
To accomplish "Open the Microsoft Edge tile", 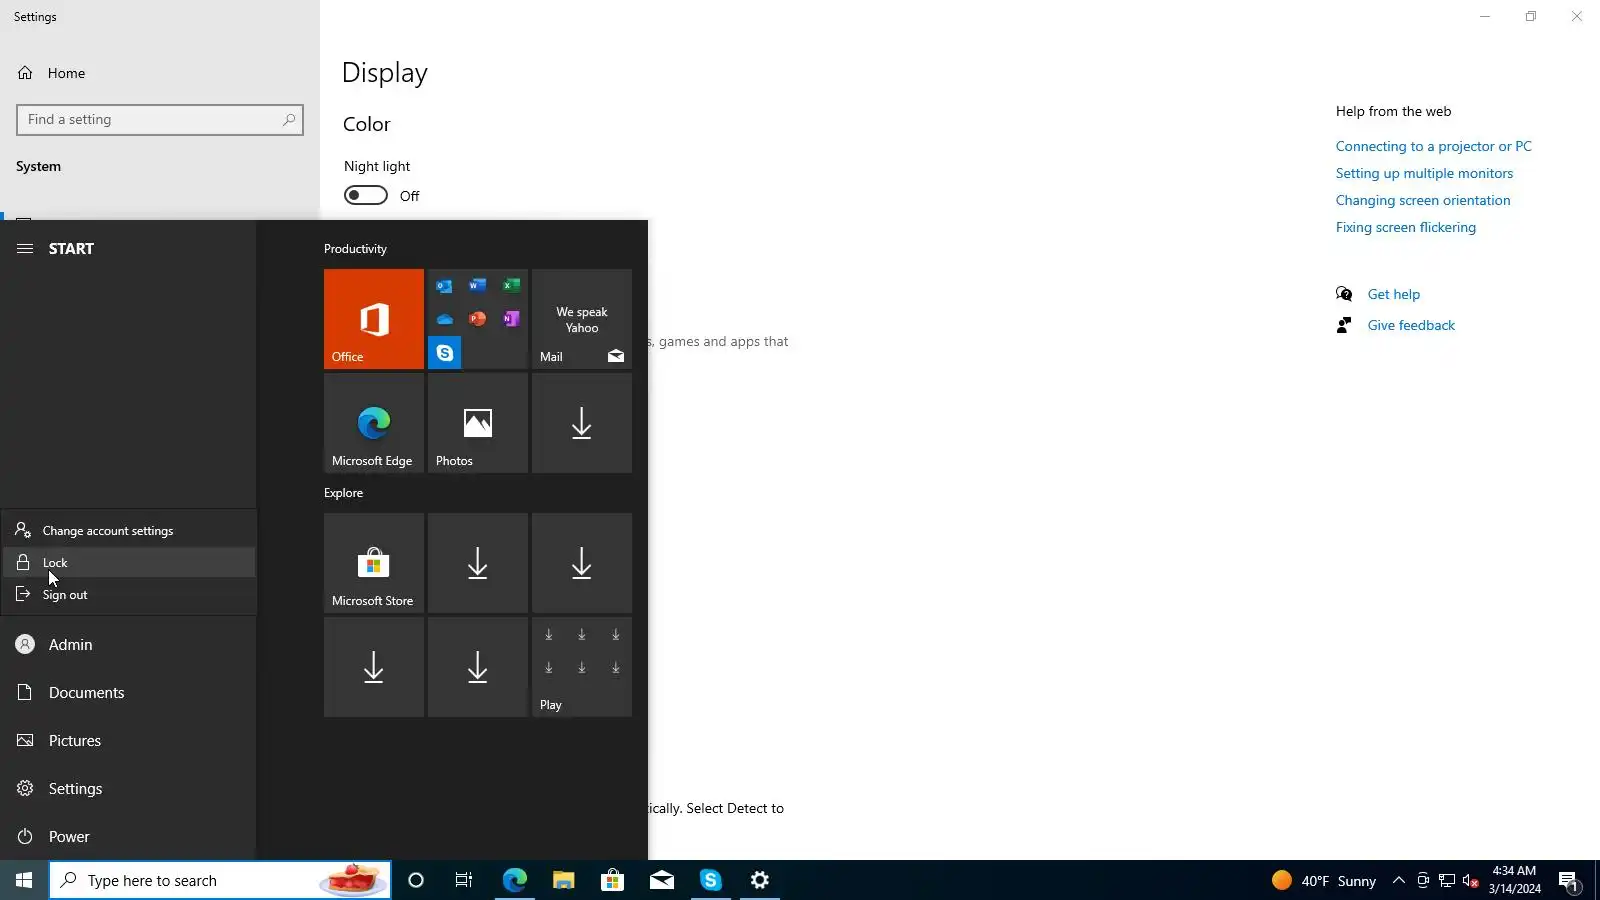I will click(374, 423).
